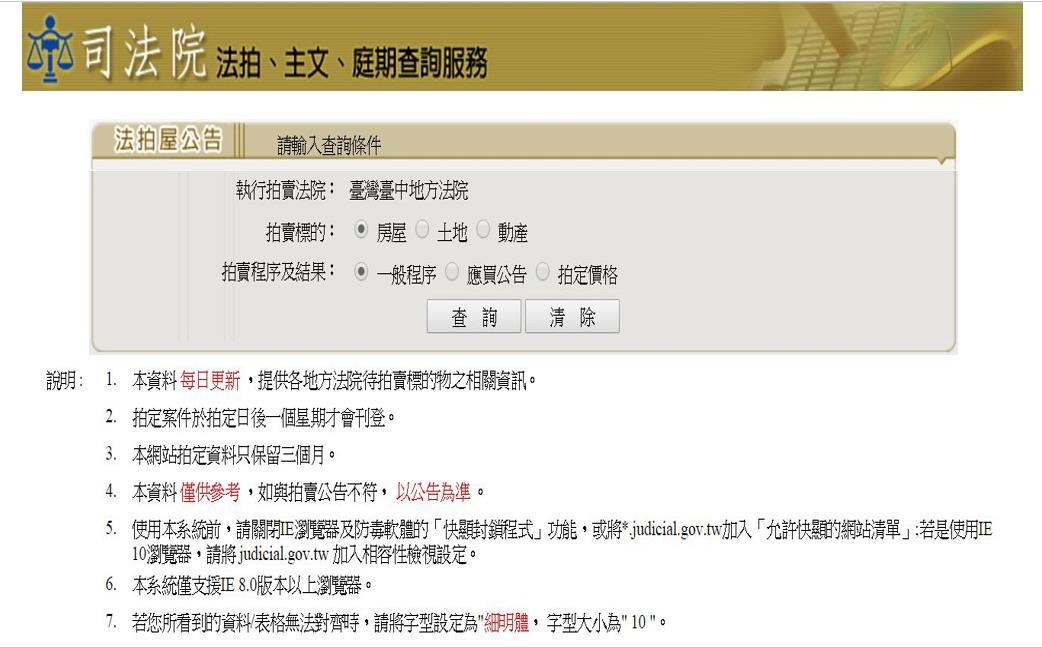Click the 法拍、主文、庭期查詢服務 heading
1042x648 pixels.
pos(352,65)
